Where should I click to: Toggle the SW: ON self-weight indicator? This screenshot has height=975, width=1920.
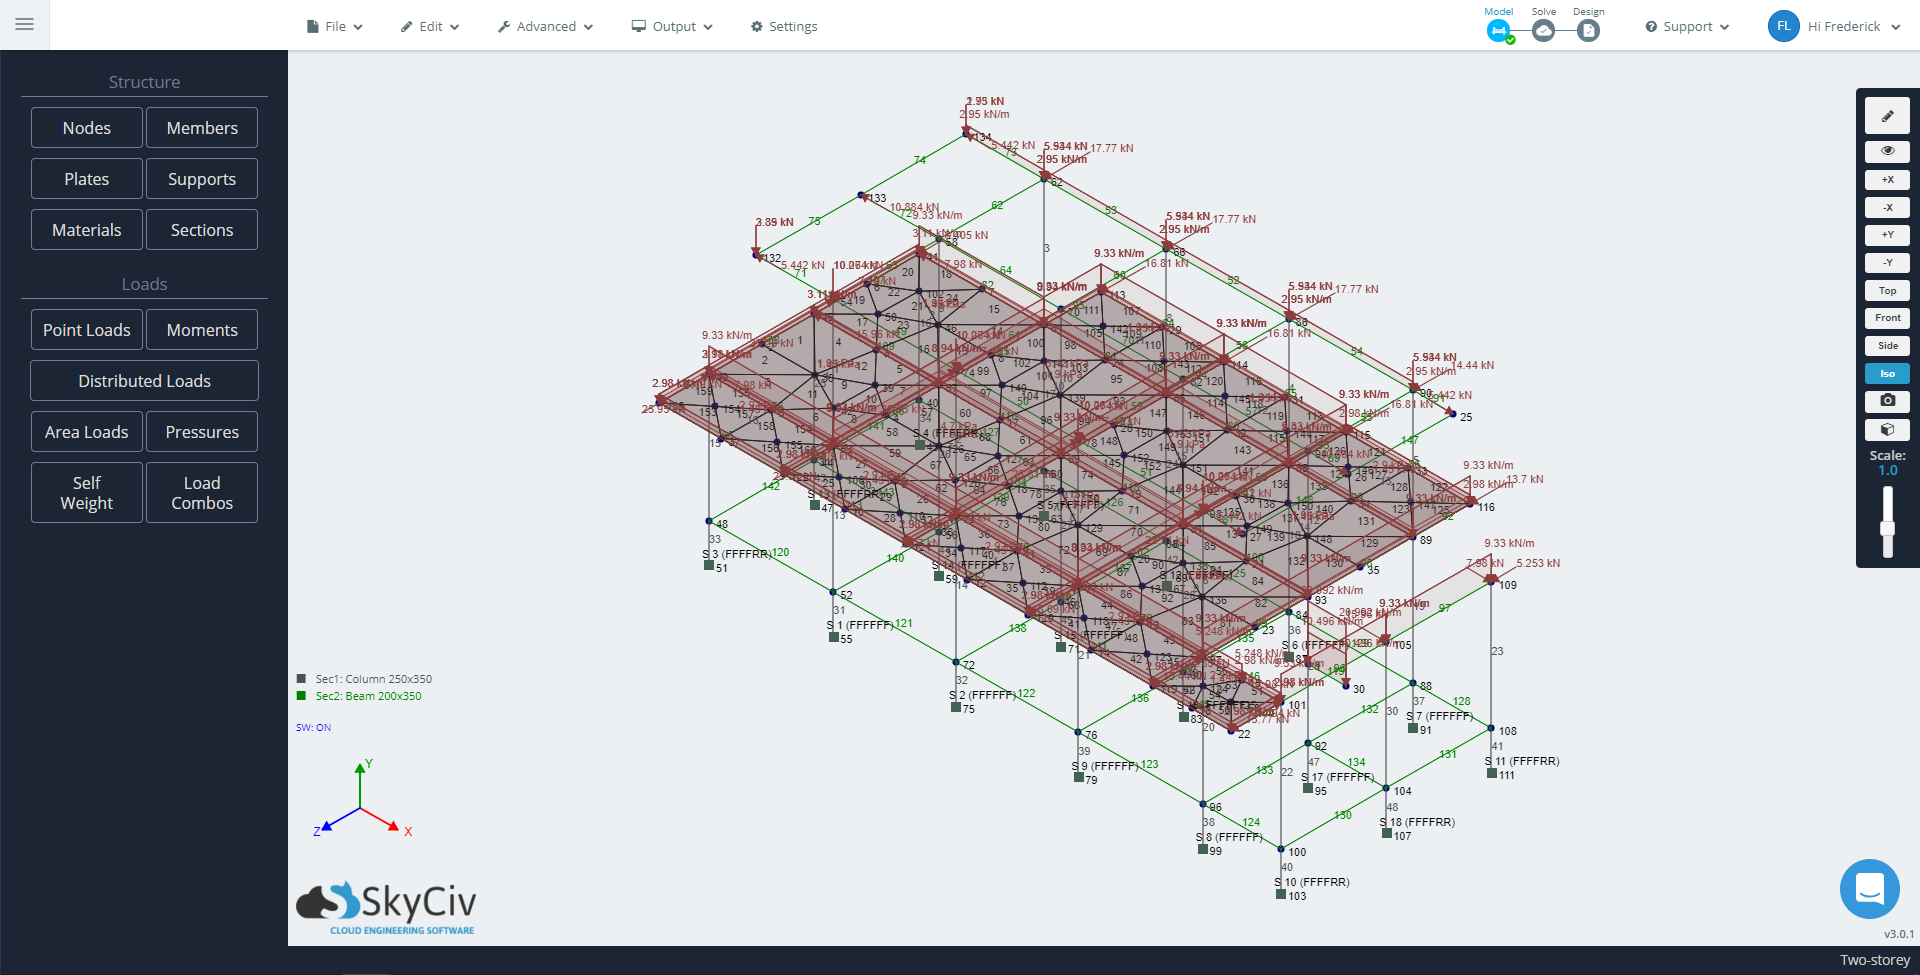(313, 727)
